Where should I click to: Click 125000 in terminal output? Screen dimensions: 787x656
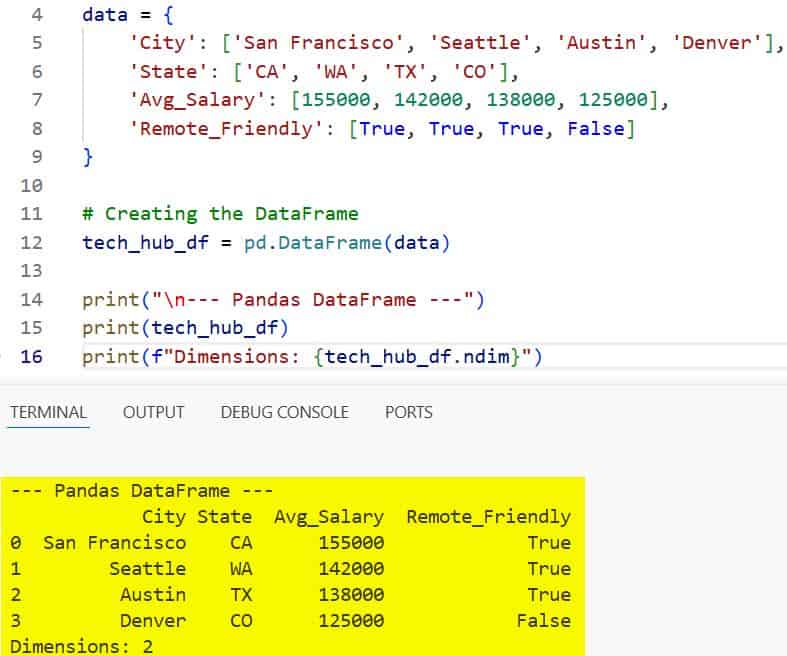click(x=351, y=621)
